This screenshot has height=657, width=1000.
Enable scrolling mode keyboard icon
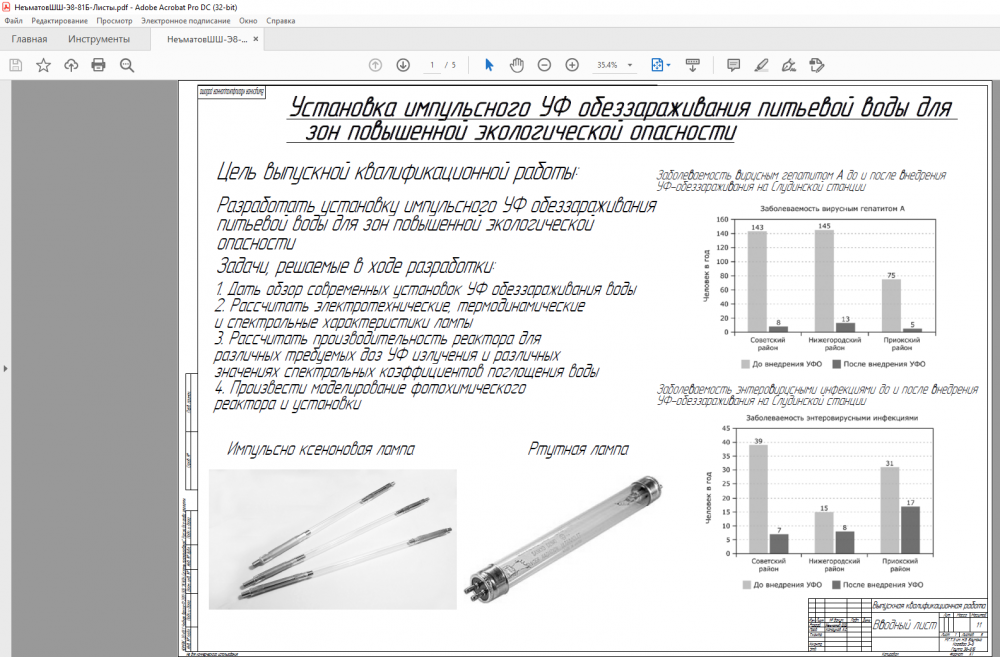click(x=692, y=65)
